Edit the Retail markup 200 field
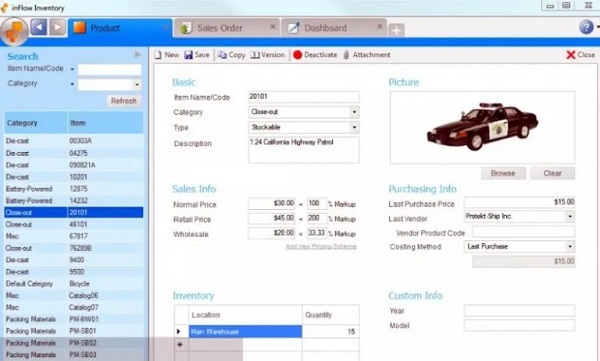The width and height of the screenshot is (600, 361). point(317,218)
